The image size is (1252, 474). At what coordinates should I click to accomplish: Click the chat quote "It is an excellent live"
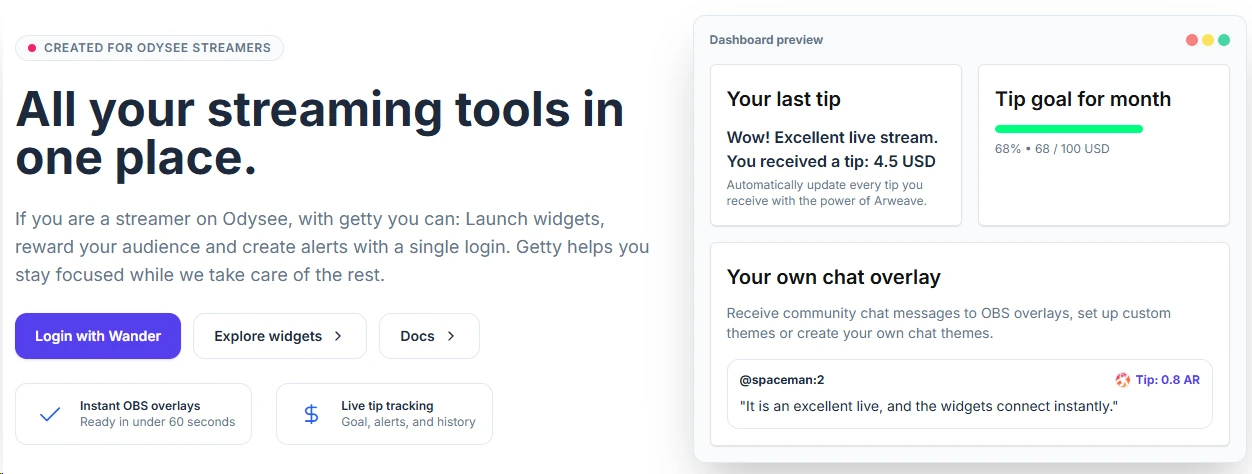[928, 407]
